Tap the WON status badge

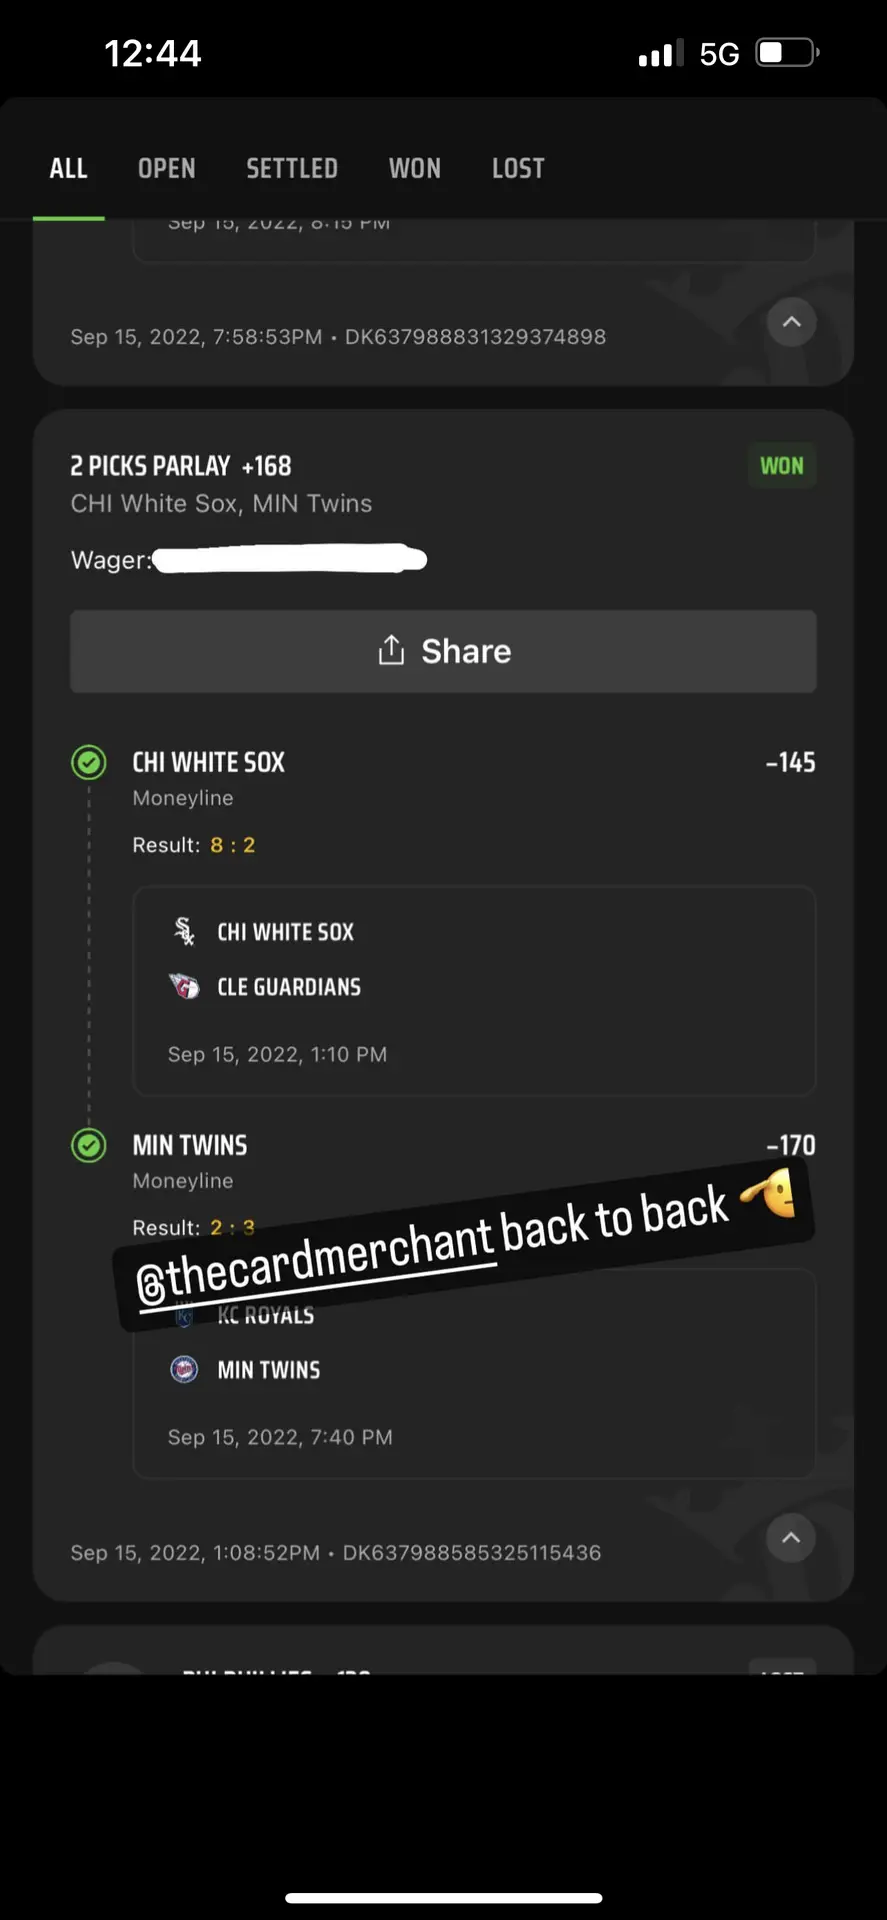click(782, 466)
